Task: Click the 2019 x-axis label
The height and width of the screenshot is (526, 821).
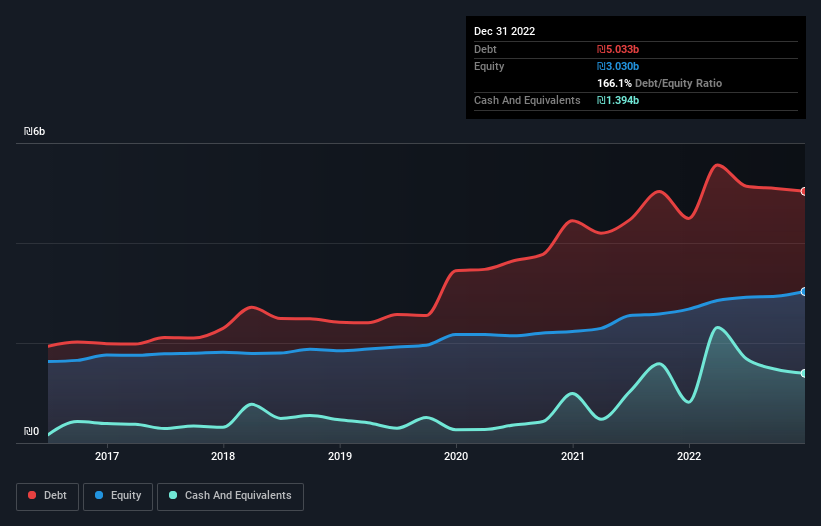Action: click(340, 456)
